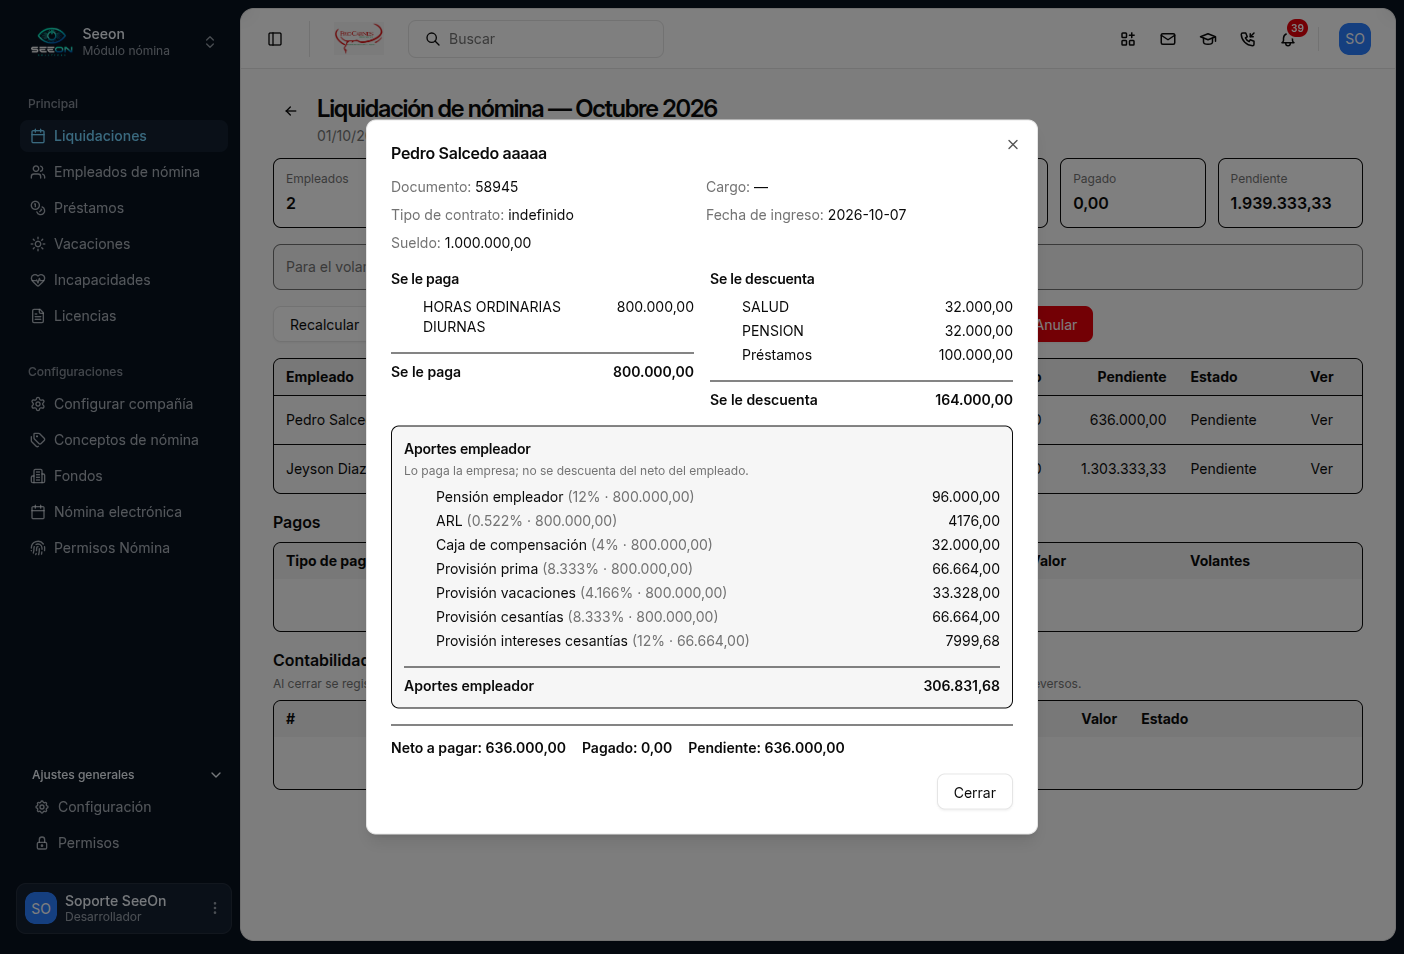Click the Permisos Nómina fingerprint icon
1404x954 pixels.
[38, 548]
